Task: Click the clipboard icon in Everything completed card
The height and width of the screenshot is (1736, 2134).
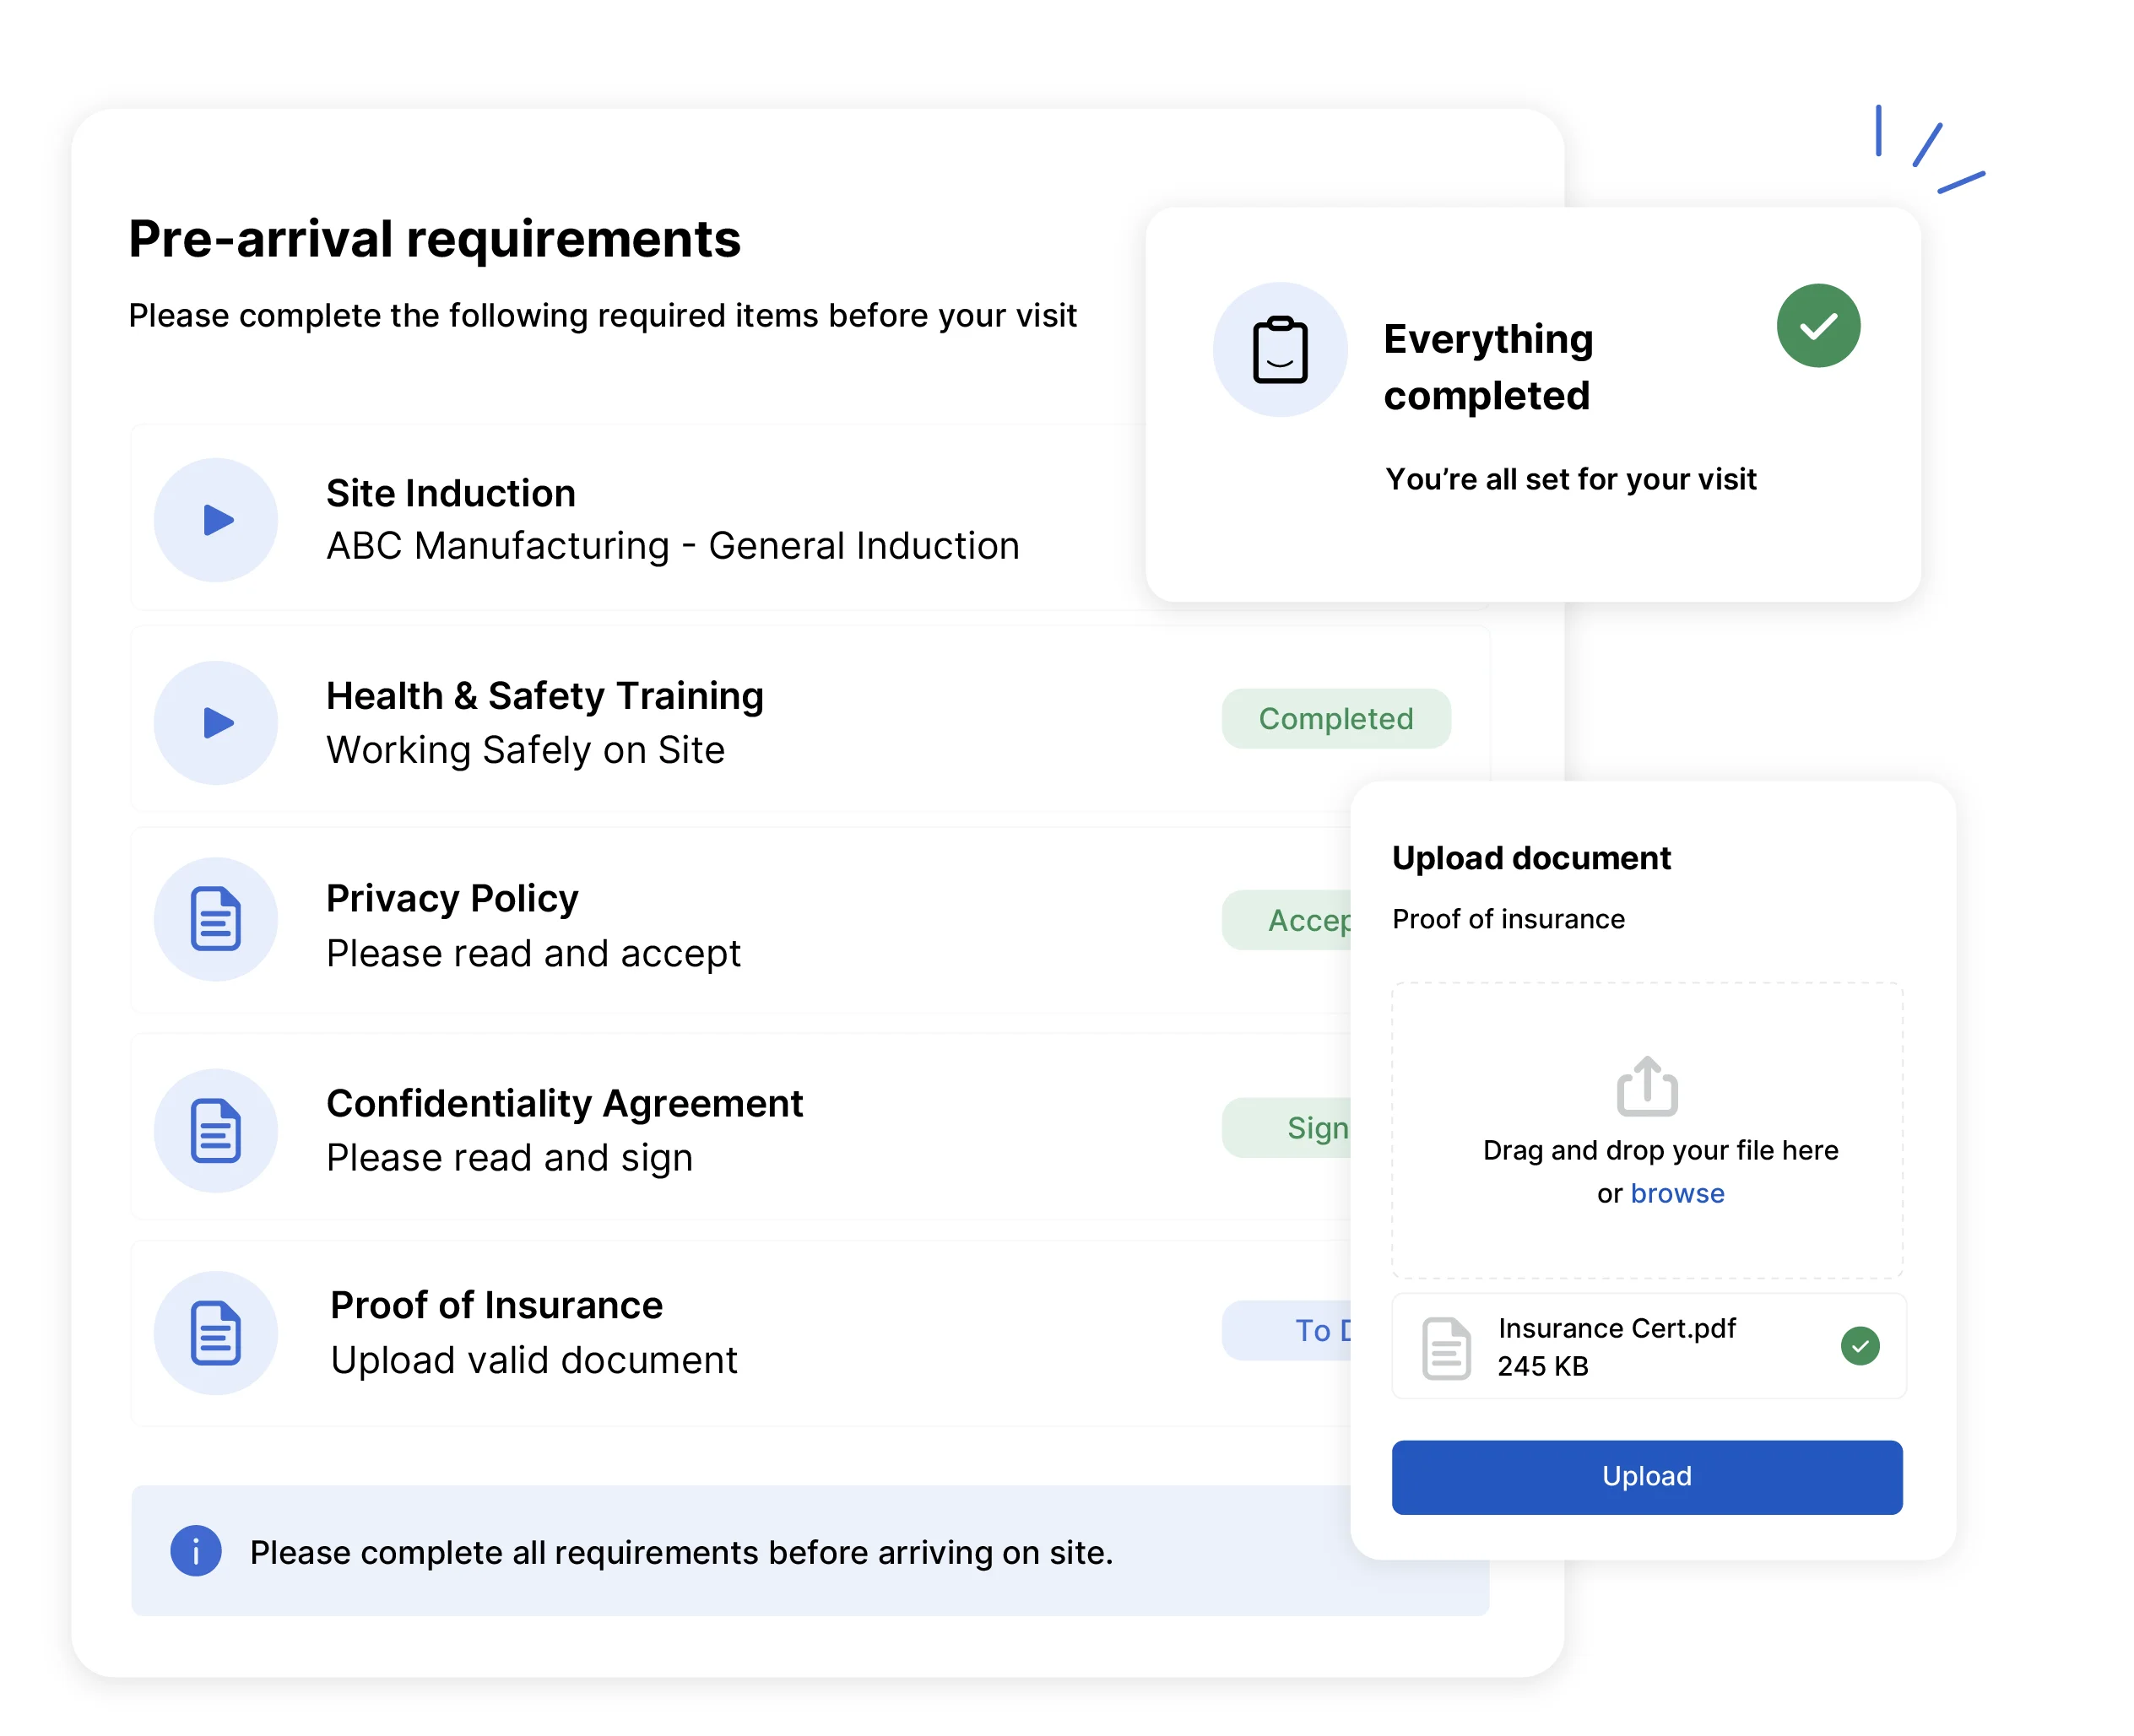Action: 1280,350
